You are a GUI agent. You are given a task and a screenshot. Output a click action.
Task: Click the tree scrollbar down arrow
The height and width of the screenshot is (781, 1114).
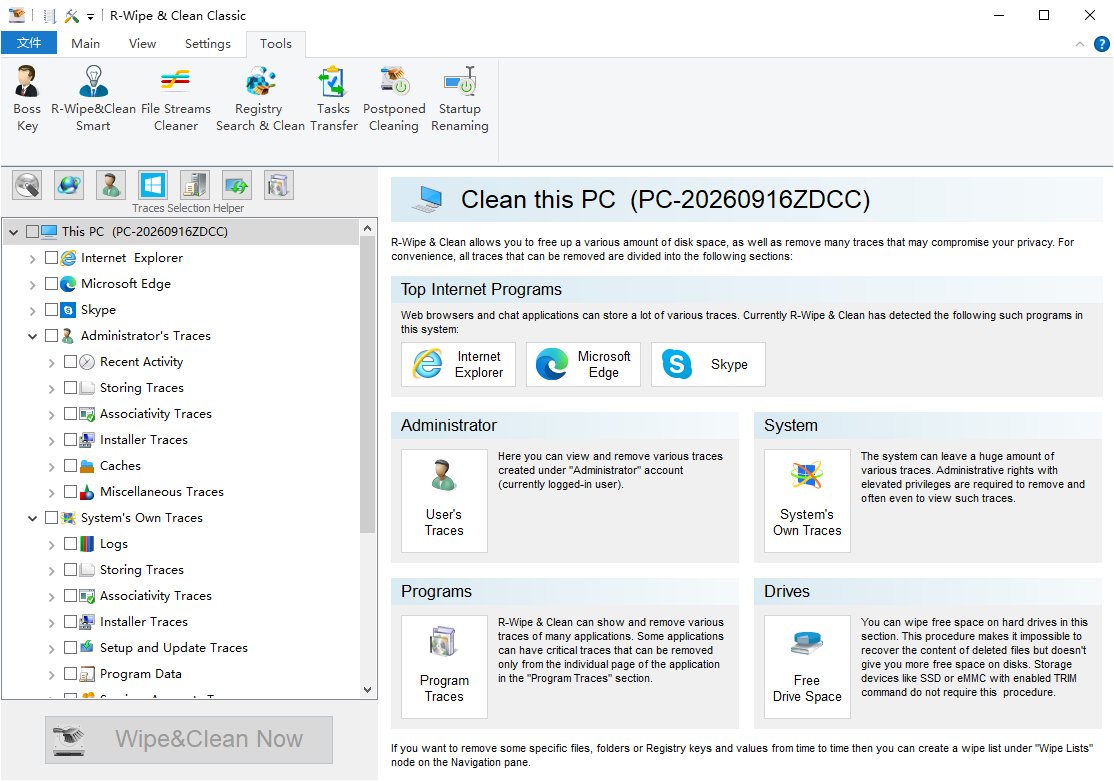click(x=367, y=689)
